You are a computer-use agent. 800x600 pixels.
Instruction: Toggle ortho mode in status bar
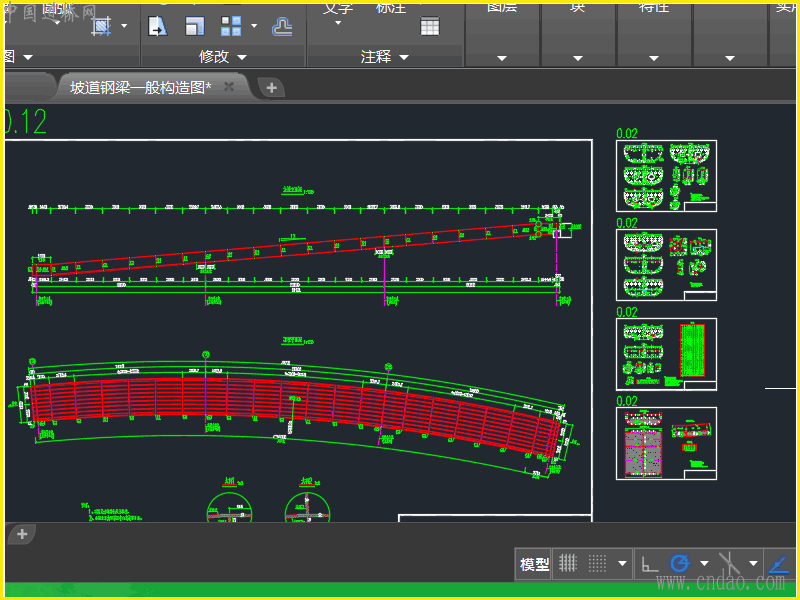coord(650,563)
